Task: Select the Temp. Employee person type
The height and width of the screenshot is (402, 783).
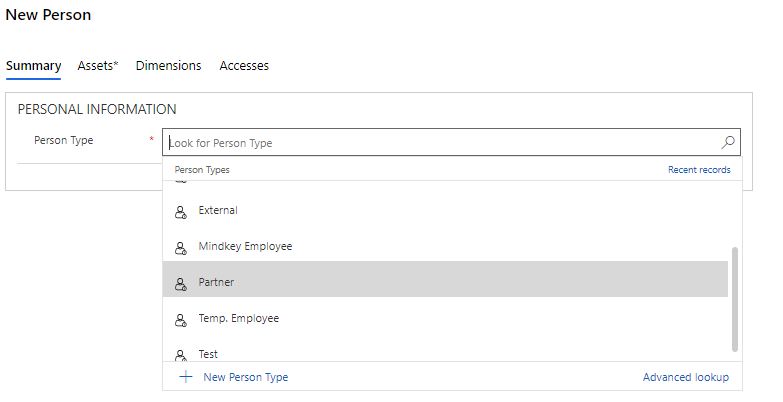Action: [x=238, y=319]
